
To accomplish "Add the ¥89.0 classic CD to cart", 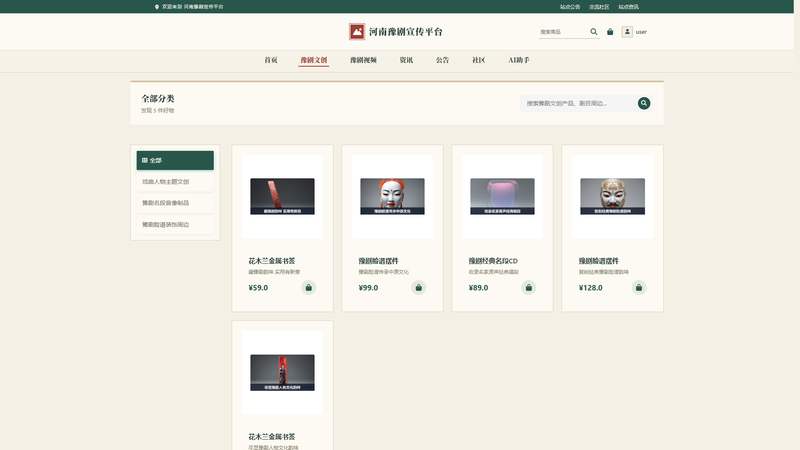I will 529,288.
